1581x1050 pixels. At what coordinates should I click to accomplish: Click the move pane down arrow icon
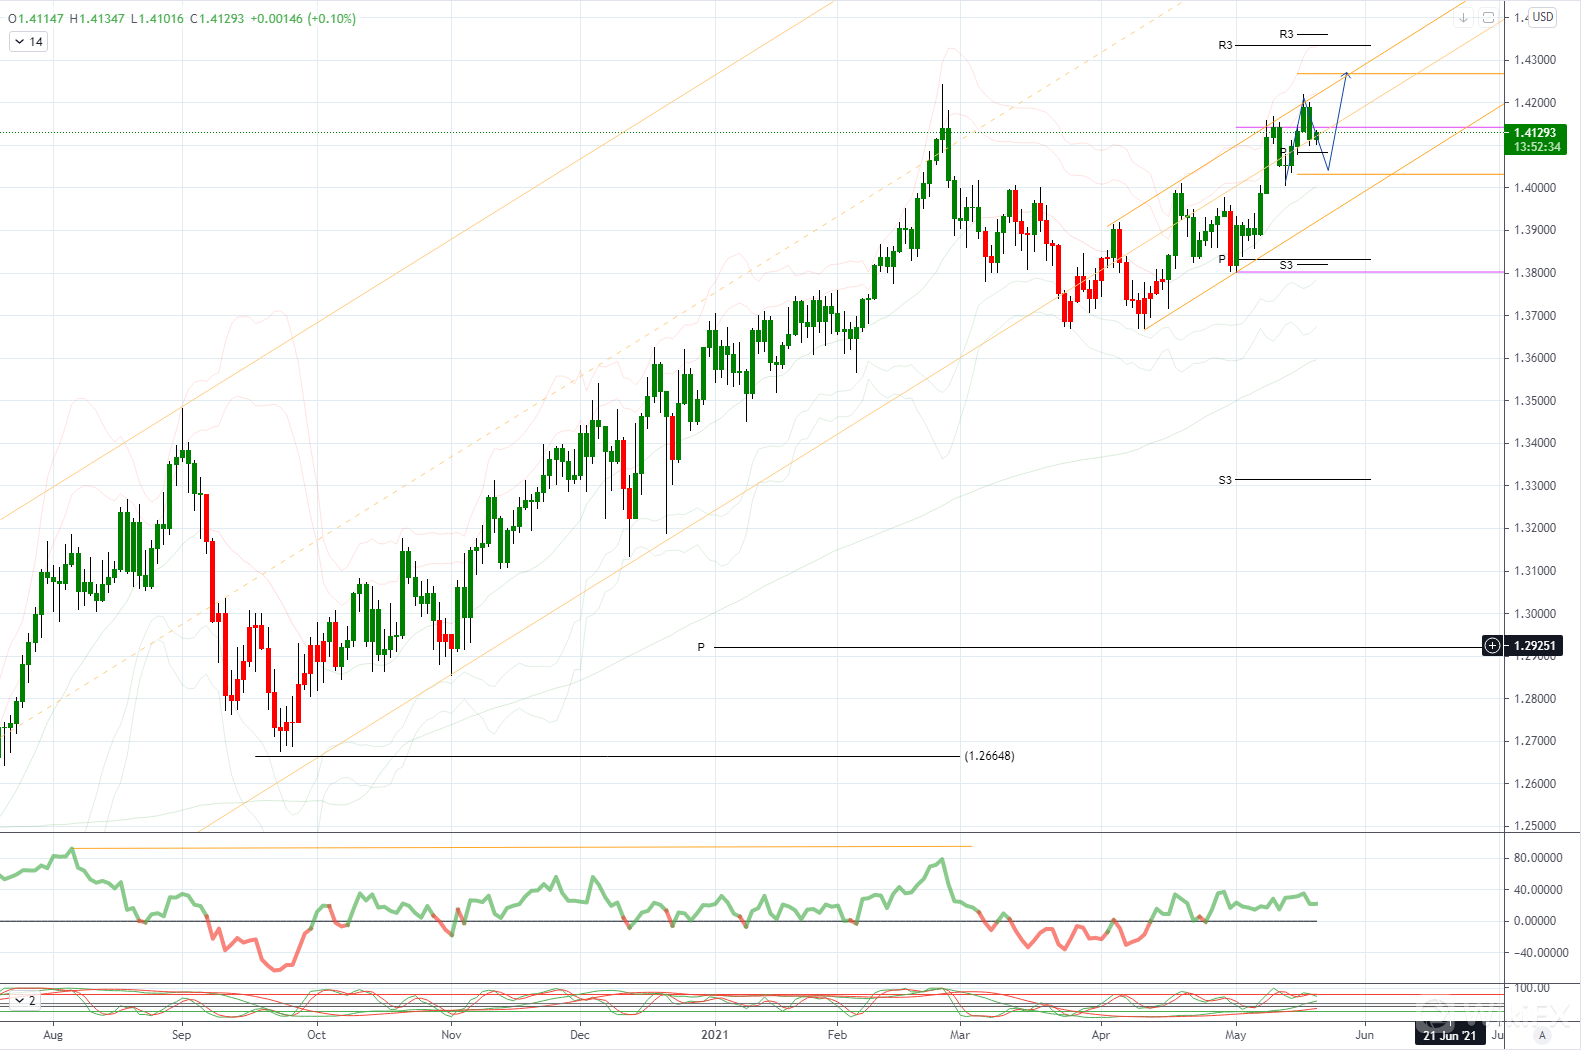coord(1463,18)
